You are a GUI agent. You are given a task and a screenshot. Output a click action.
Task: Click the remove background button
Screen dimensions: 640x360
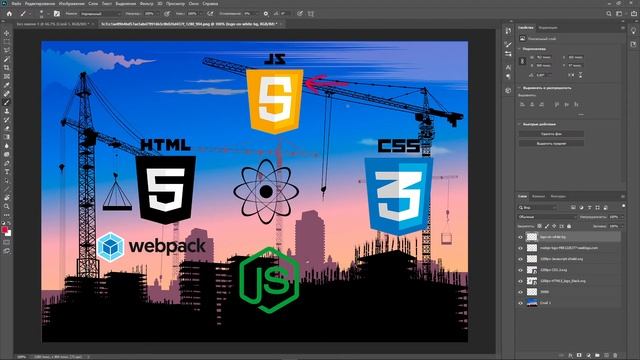[551, 134]
